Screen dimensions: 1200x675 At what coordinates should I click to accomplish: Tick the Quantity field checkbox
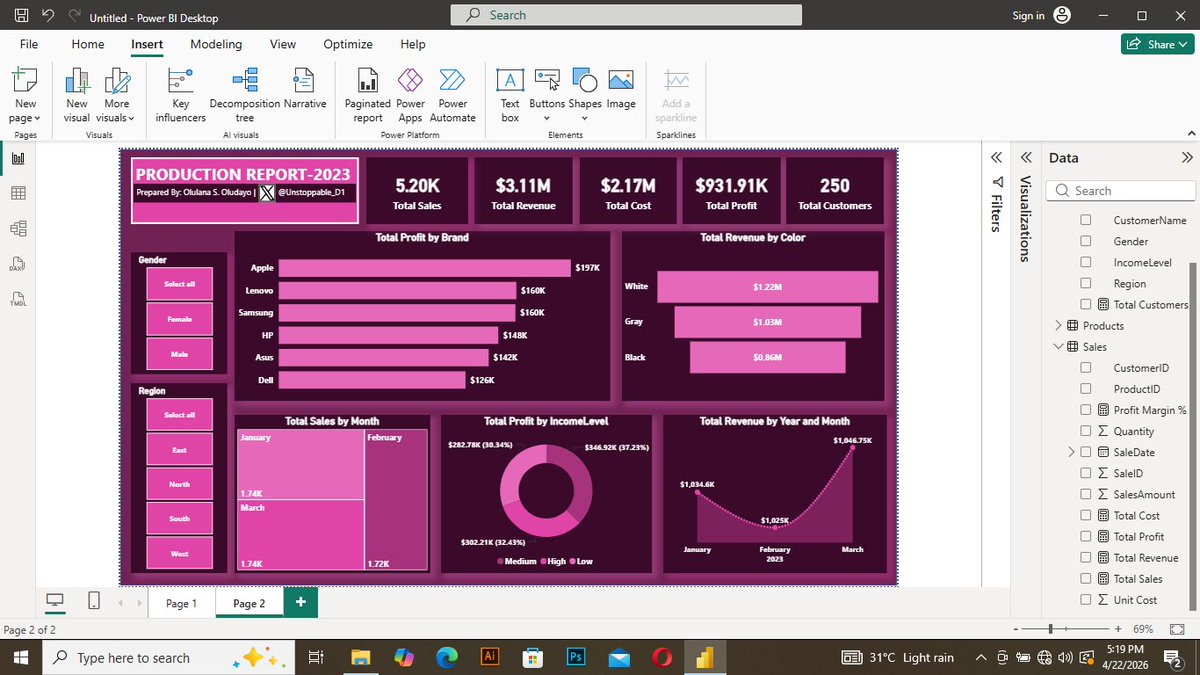[x=1086, y=431]
